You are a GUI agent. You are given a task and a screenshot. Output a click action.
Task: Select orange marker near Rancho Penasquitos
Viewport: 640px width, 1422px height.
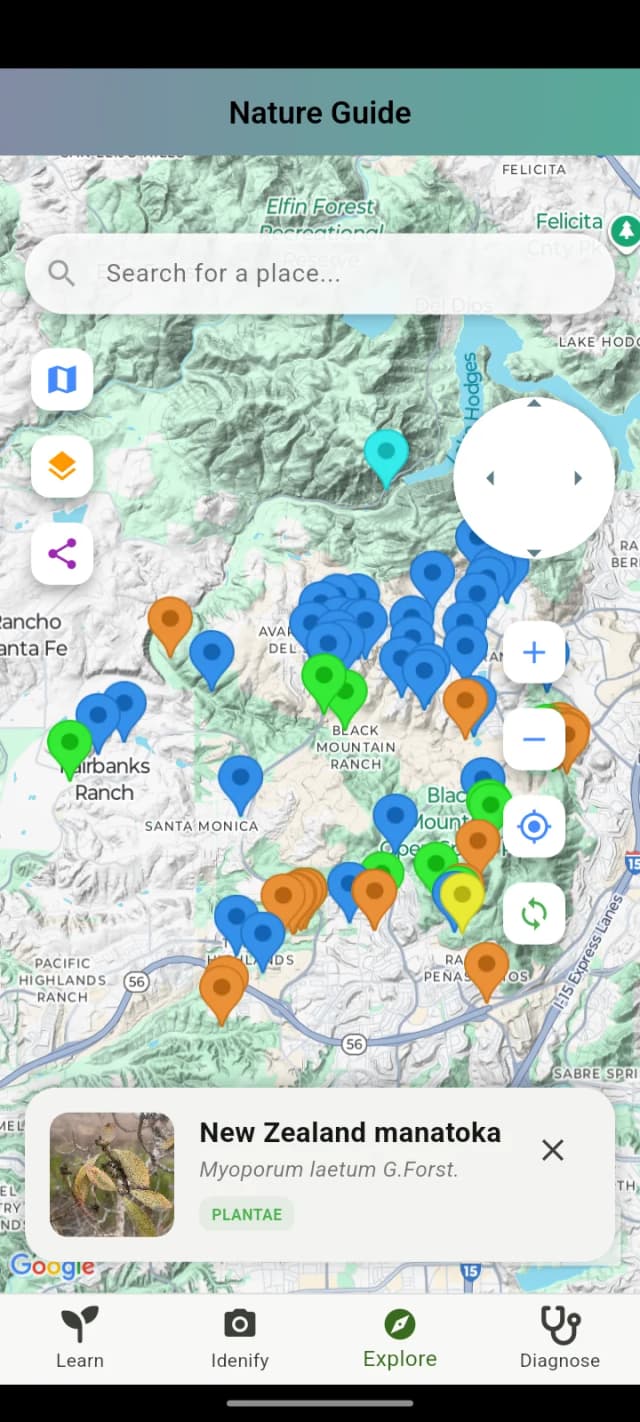(x=486, y=966)
